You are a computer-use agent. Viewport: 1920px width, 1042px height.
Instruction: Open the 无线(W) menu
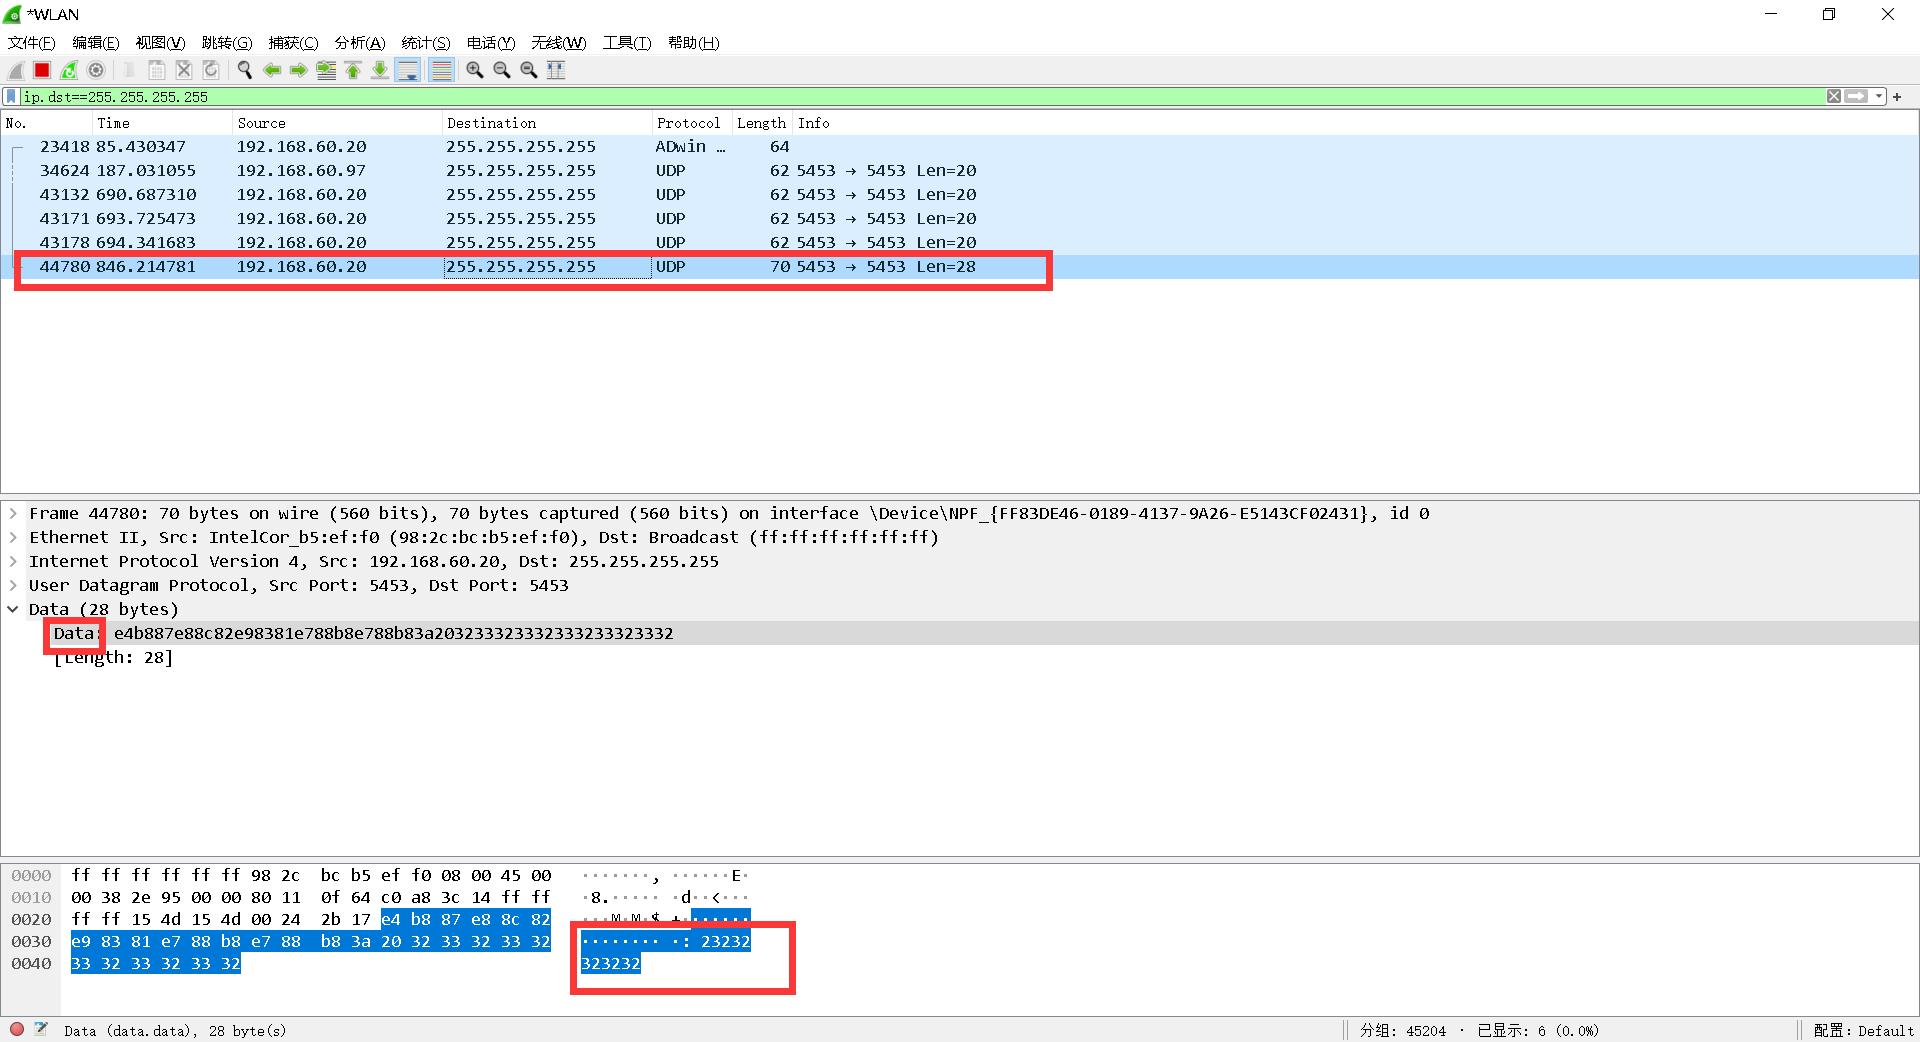(558, 43)
